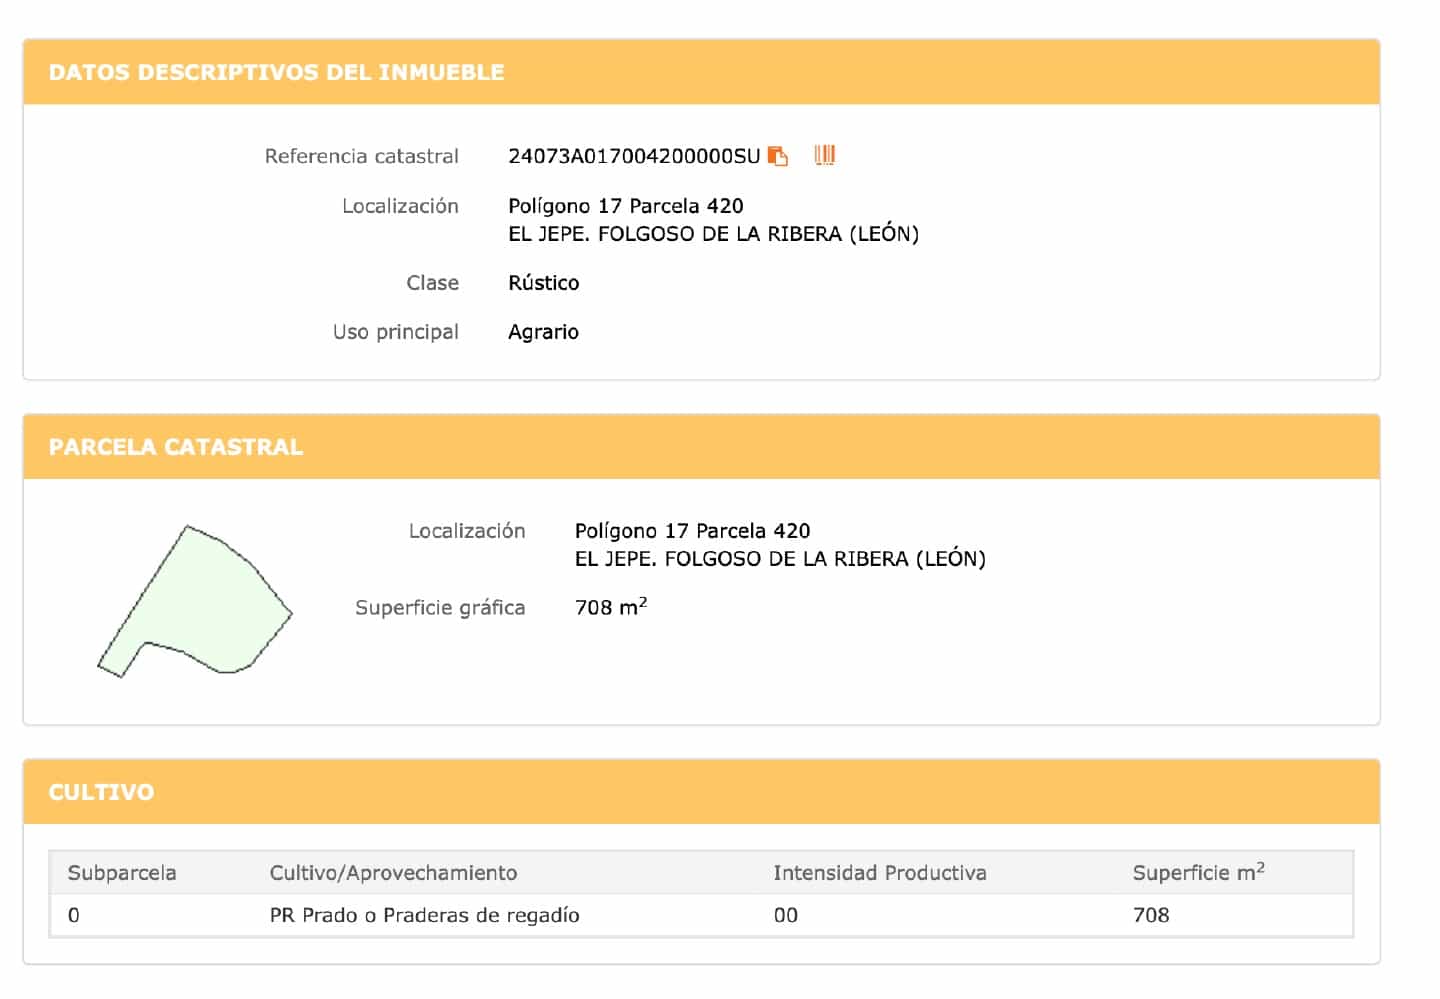Click the '708' surface cell in the crop table

pyautogui.click(x=1151, y=915)
